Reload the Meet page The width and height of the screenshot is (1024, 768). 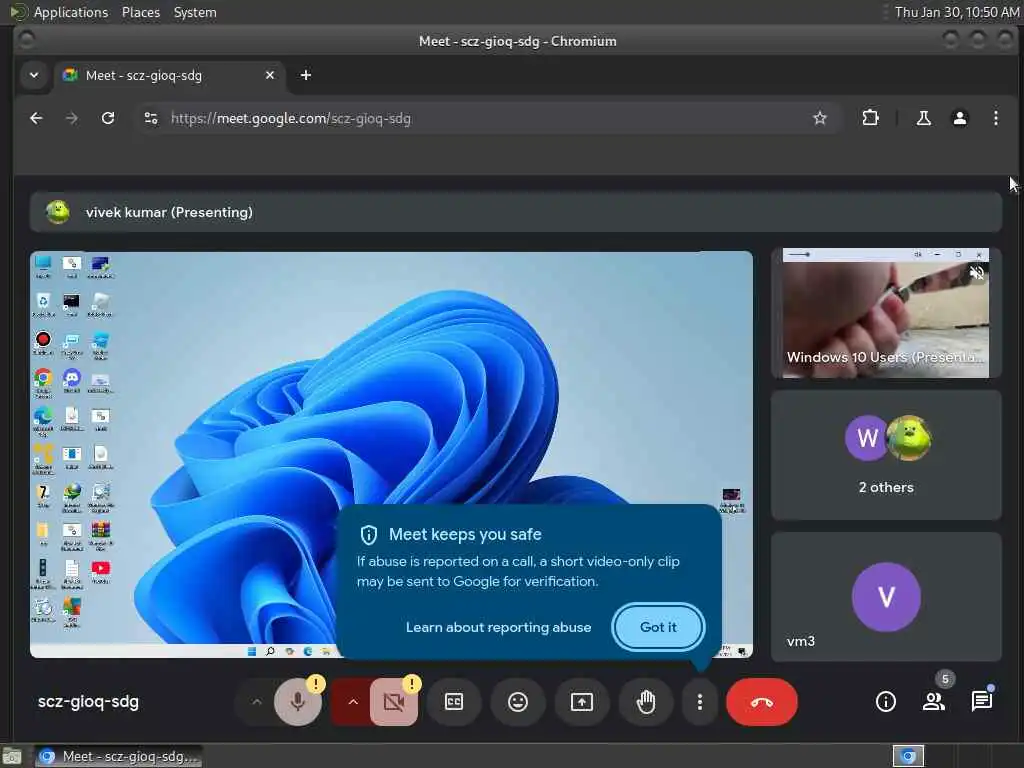point(108,118)
